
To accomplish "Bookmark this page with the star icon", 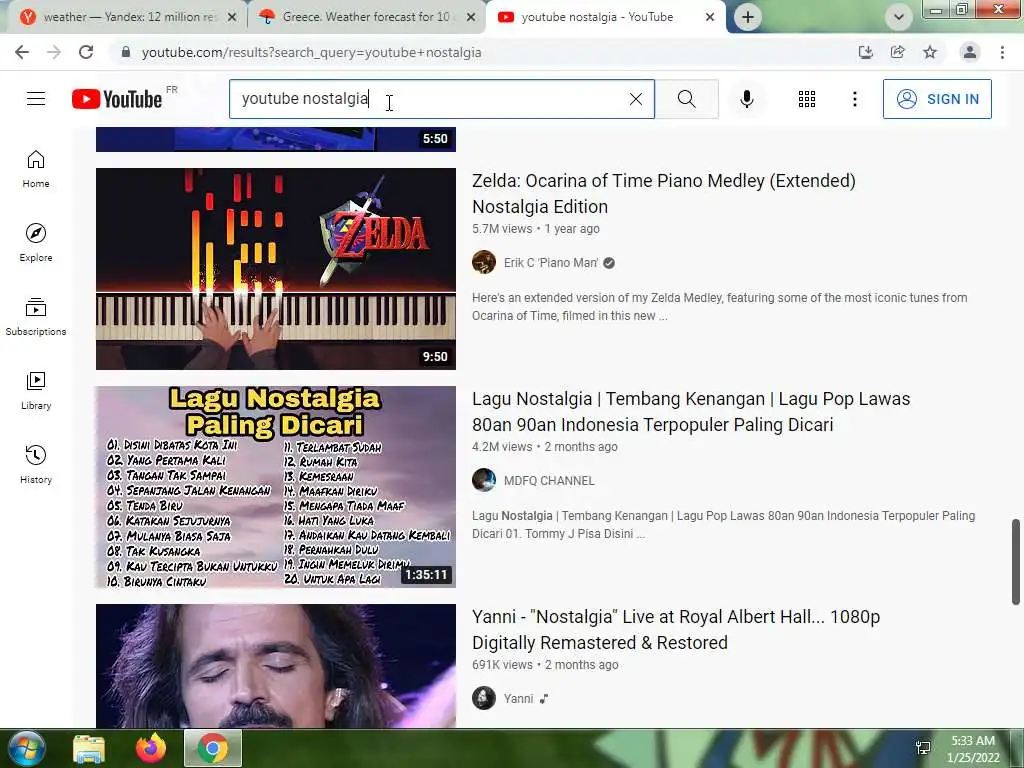I will tap(930, 52).
